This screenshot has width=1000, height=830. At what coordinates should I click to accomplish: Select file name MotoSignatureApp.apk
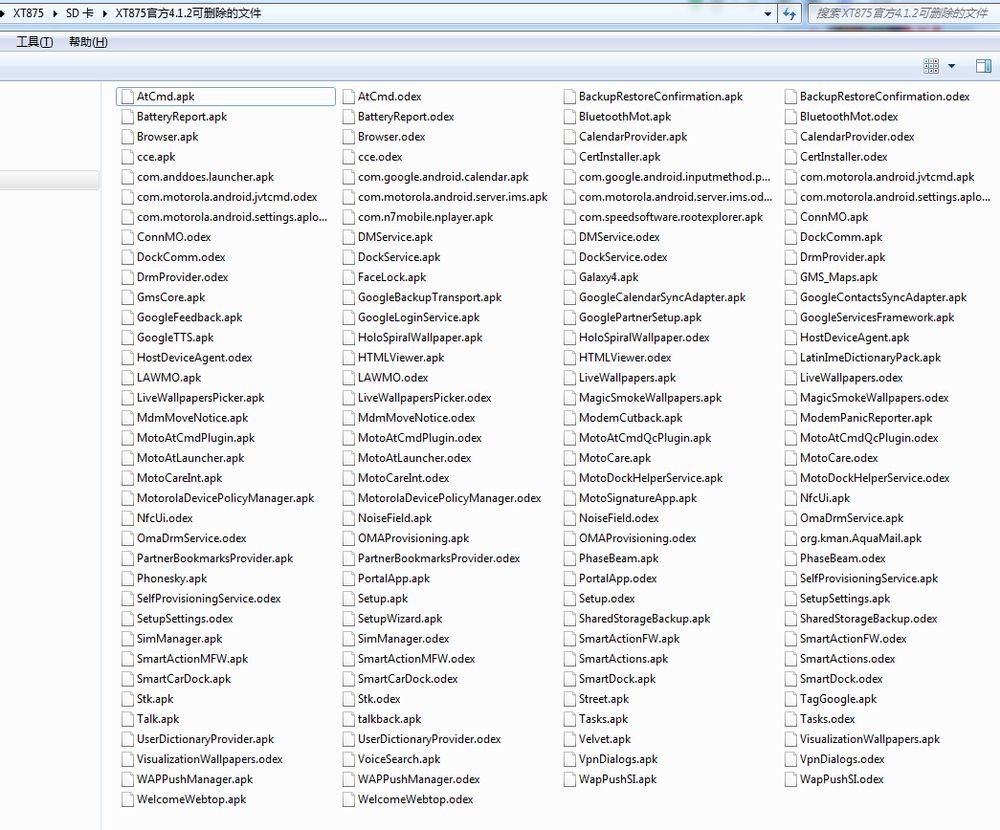[638, 498]
